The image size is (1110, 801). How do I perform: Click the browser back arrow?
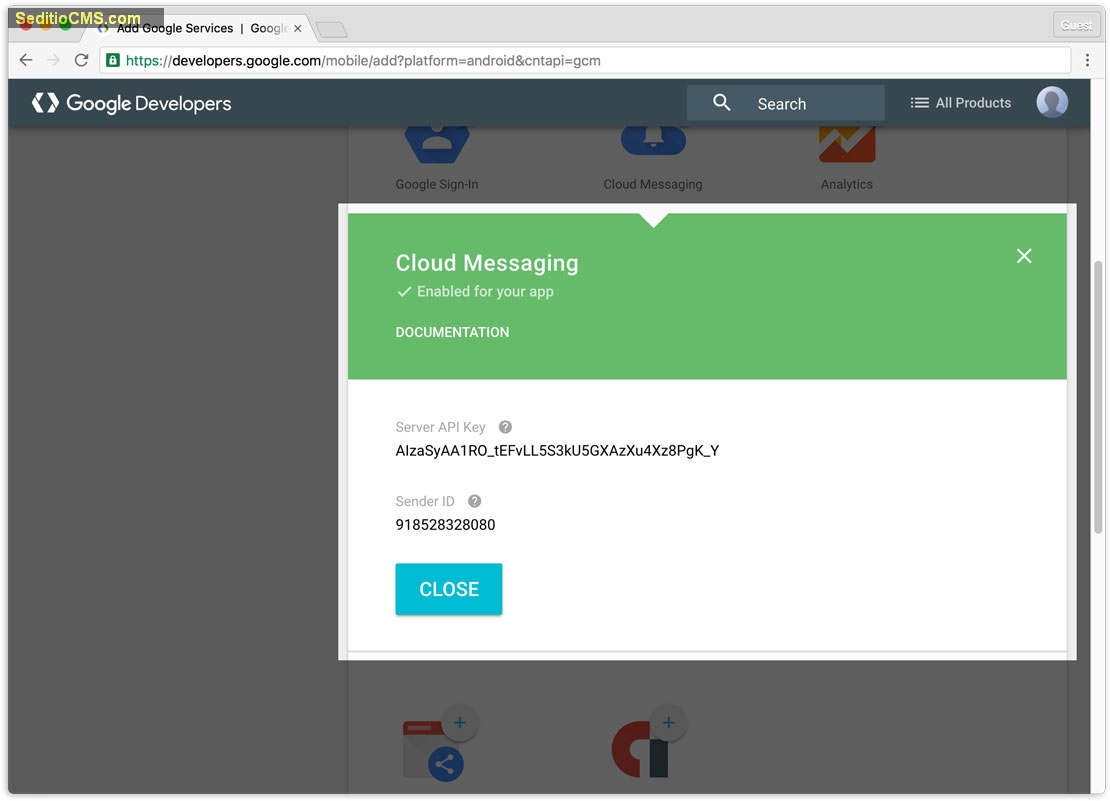(26, 60)
